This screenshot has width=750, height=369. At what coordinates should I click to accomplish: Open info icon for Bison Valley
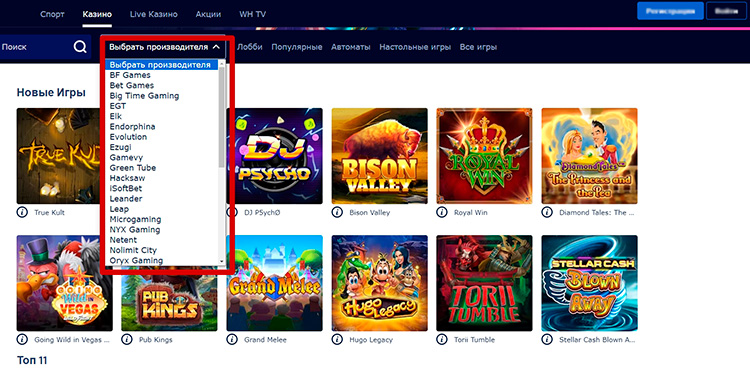point(337,212)
